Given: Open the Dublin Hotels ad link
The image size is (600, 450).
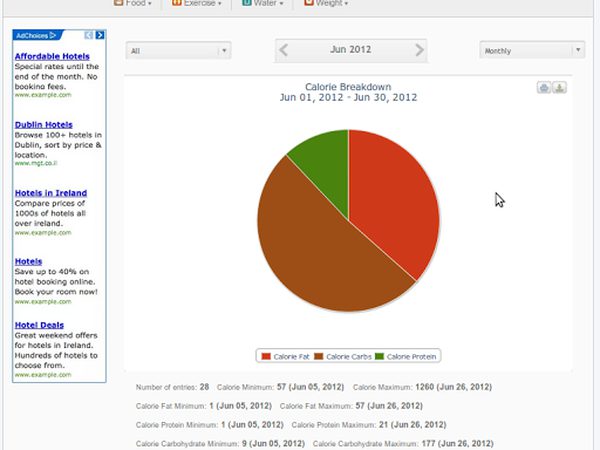Looking at the screenshot, I should click(x=44, y=125).
